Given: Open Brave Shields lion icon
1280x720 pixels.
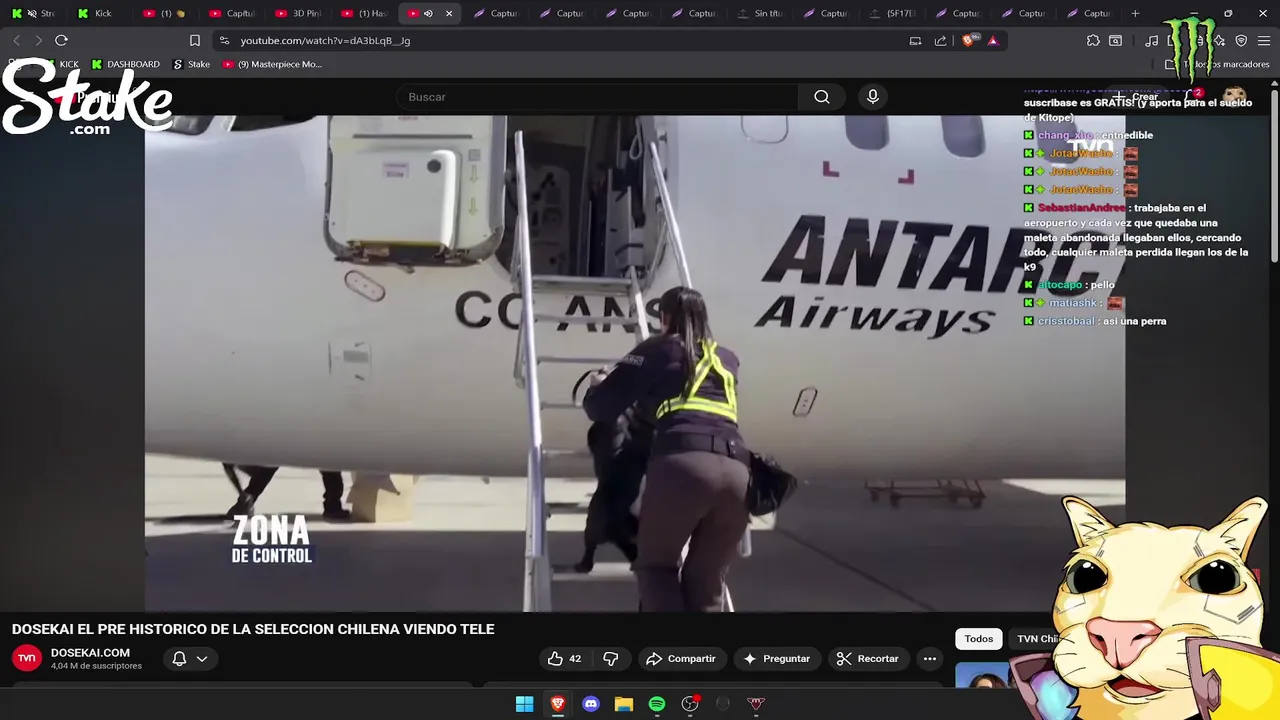Looking at the screenshot, I should [968, 40].
